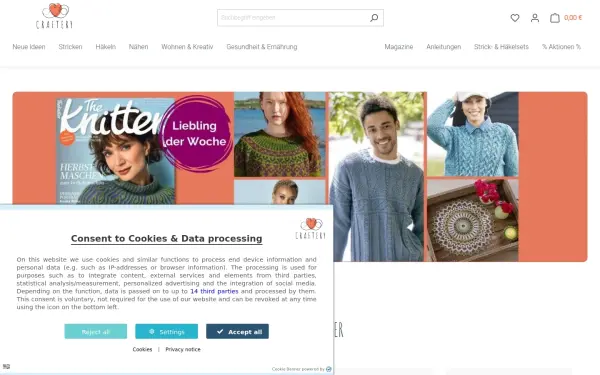Screen dimensions: 600x375
Task: Open the Neue Ideen menu
Action: tap(29, 47)
